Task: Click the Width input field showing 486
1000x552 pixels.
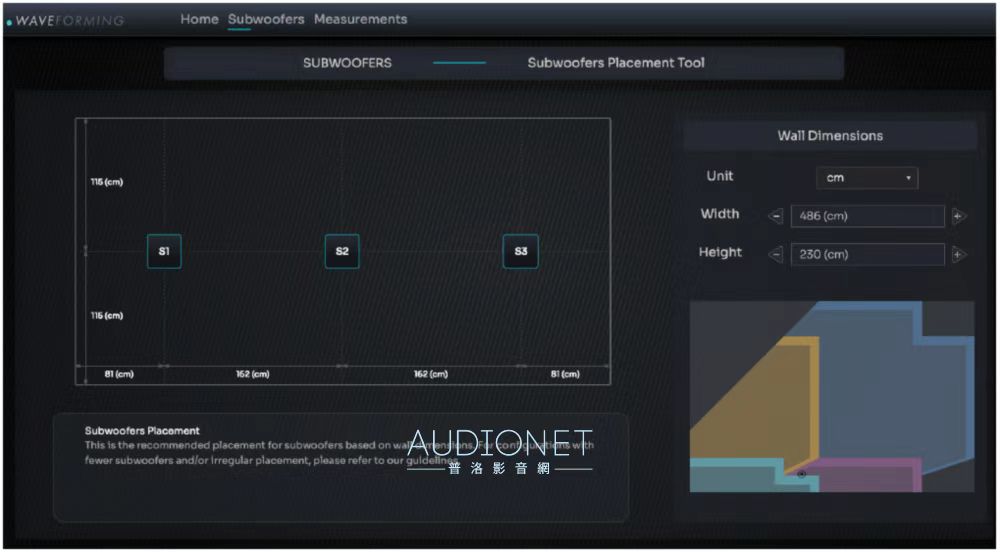Action: click(x=867, y=216)
